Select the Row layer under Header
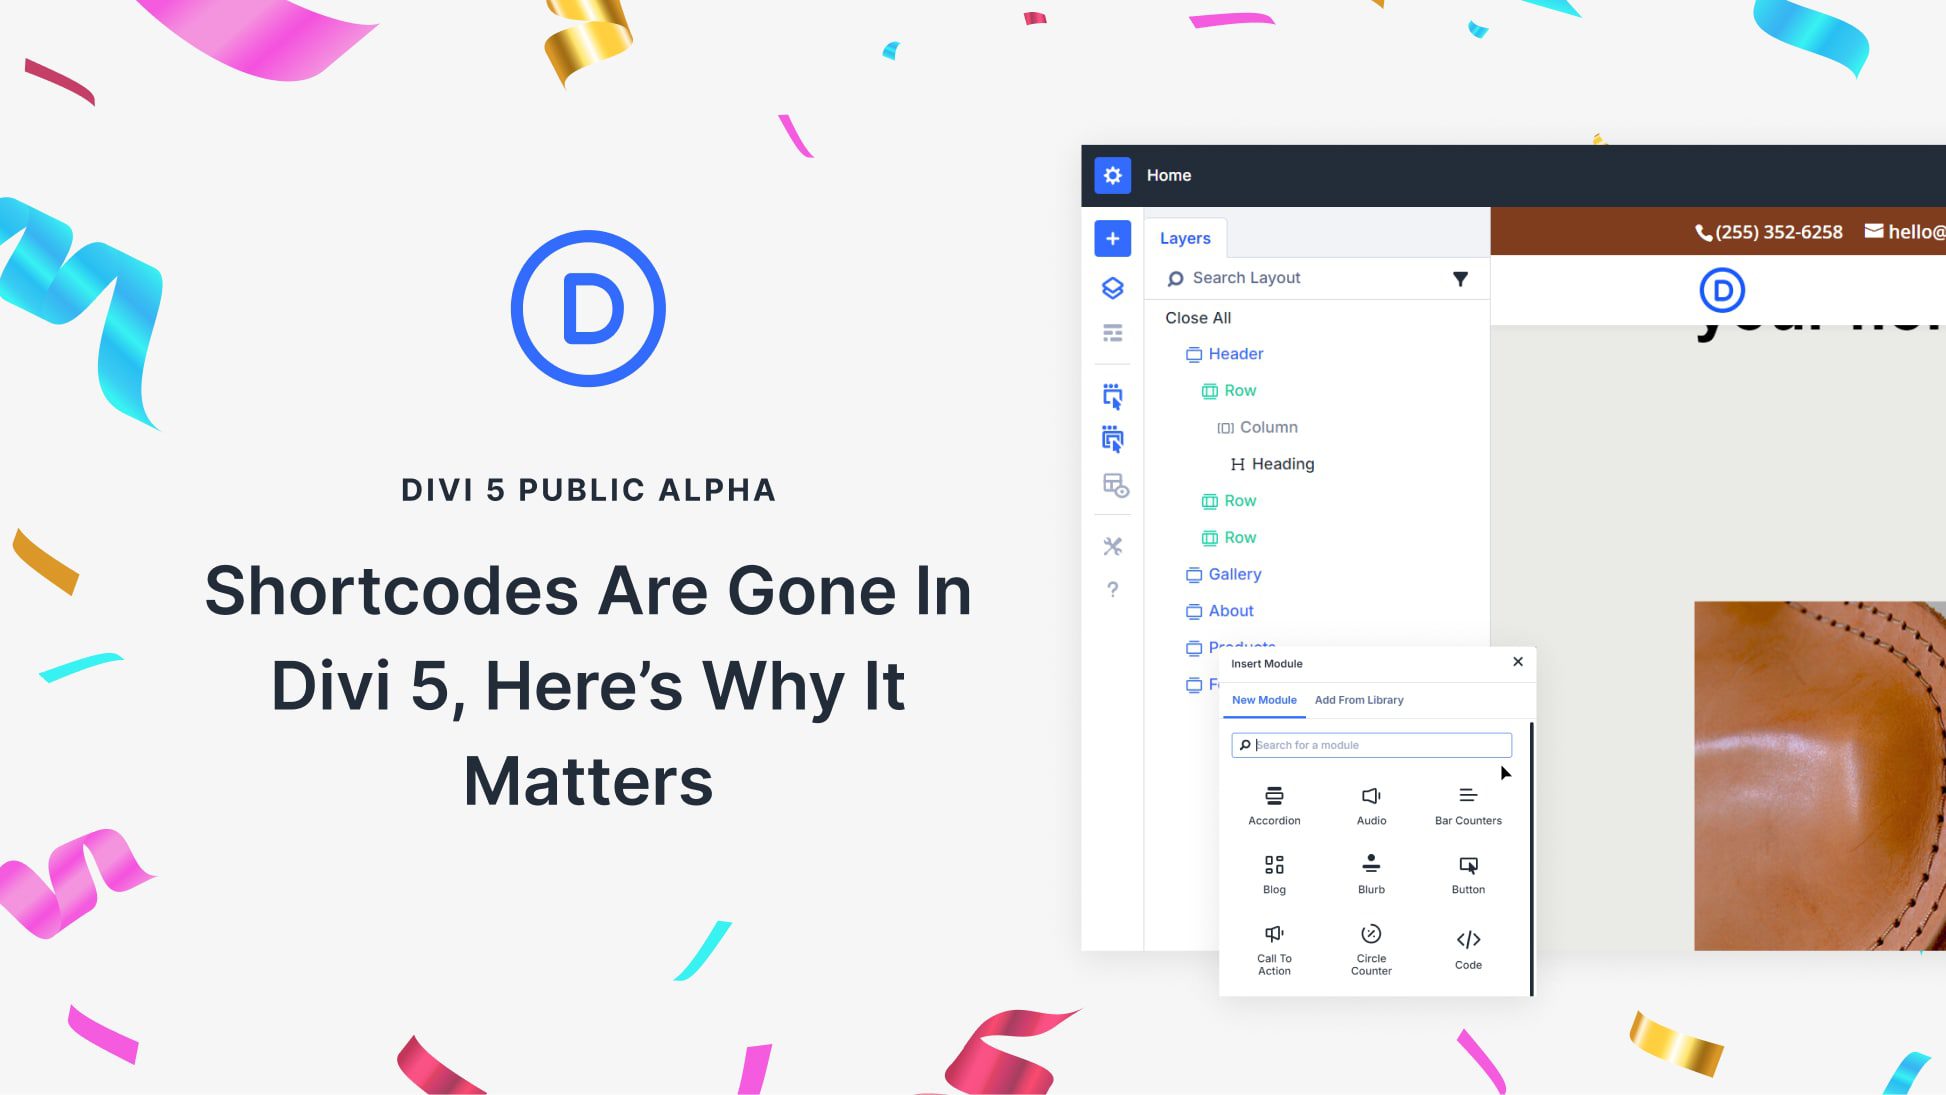 [x=1239, y=389]
